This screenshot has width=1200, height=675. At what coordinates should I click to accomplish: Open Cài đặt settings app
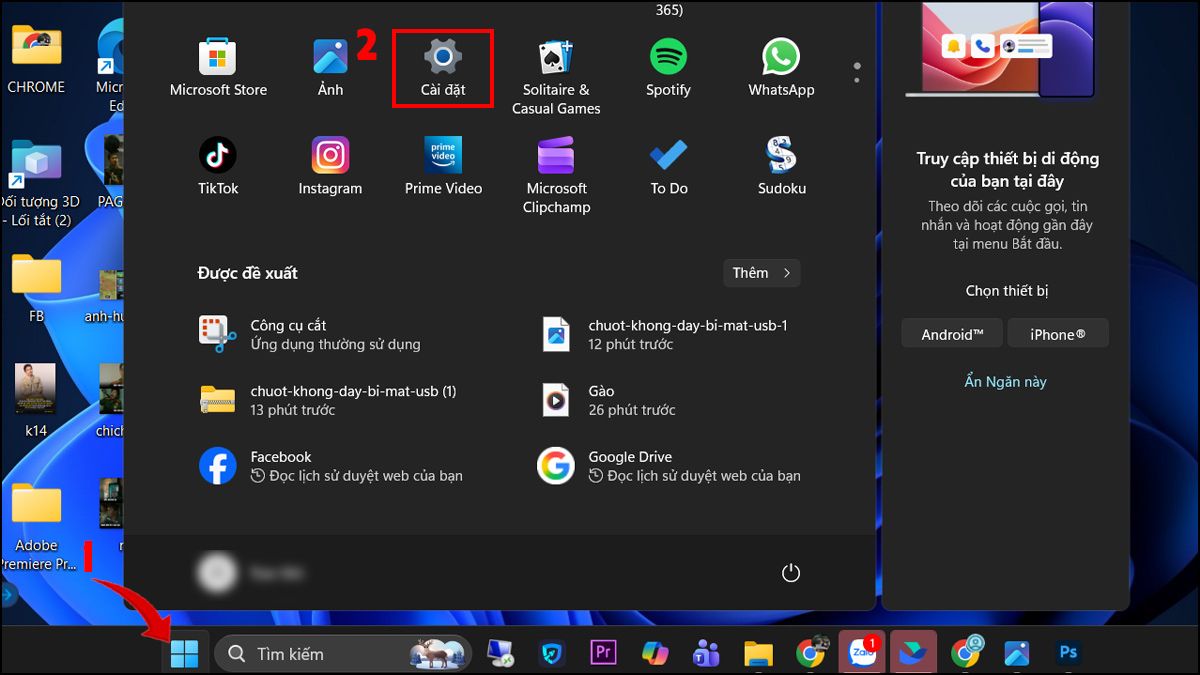(x=443, y=68)
